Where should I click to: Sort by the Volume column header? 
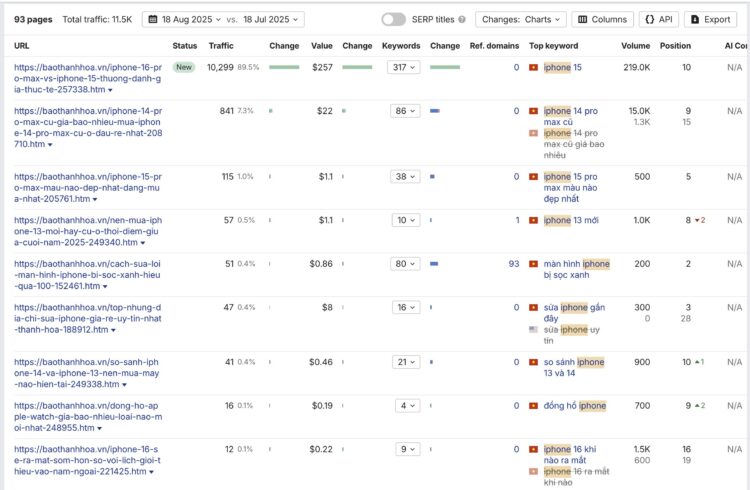[635, 46]
